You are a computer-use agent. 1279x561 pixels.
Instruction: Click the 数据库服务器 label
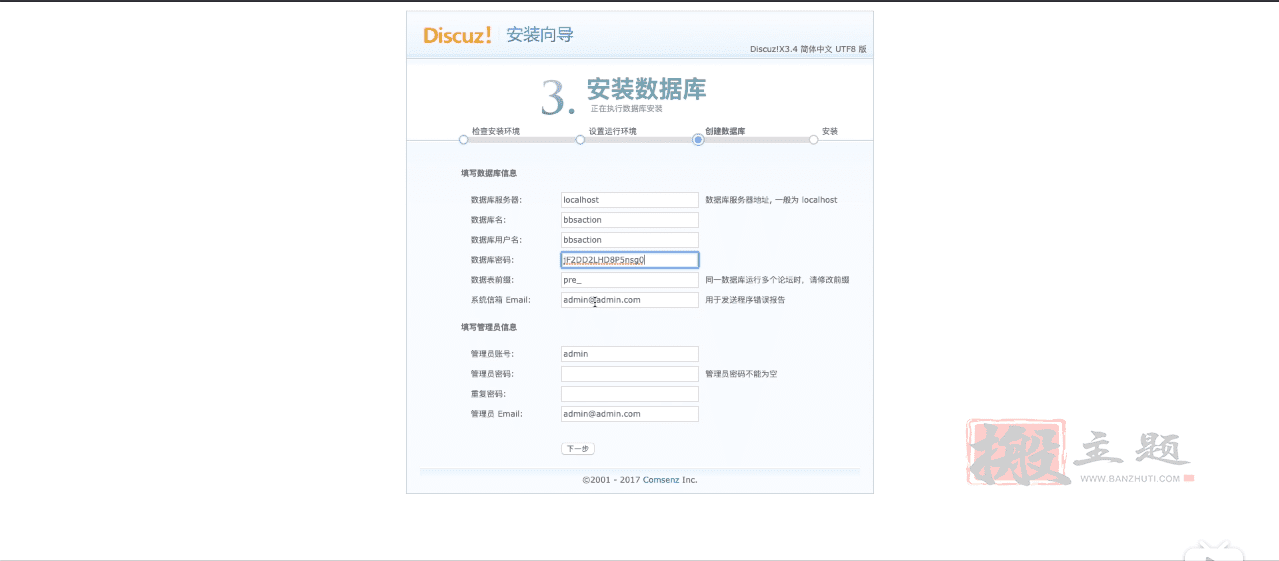click(496, 200)
